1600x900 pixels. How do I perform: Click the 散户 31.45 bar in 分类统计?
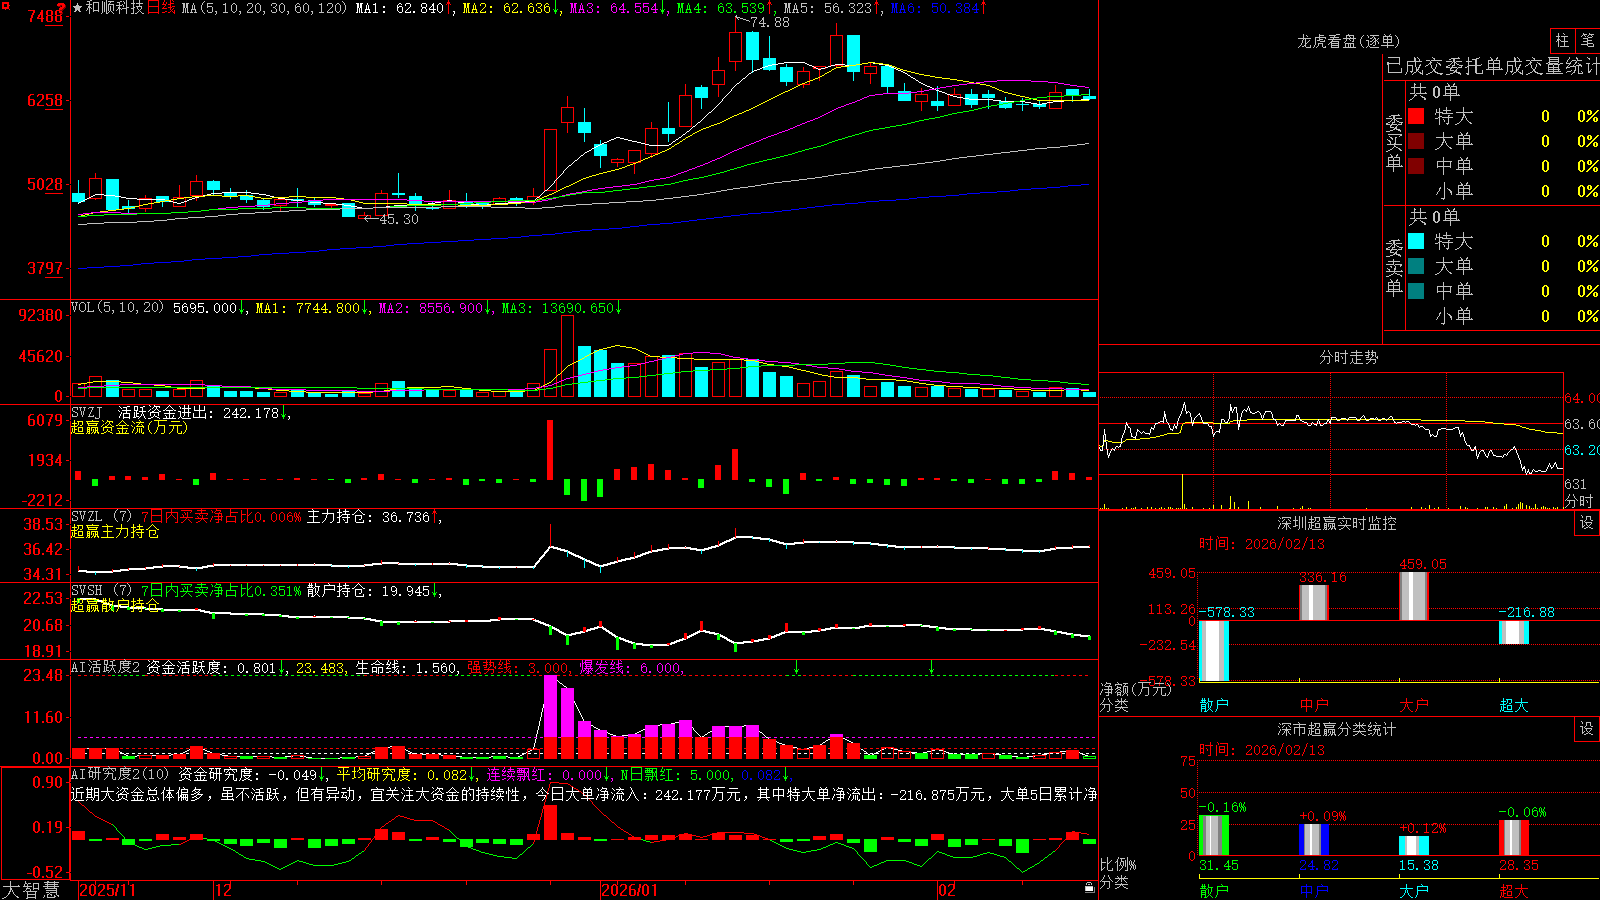(x=1214, y=836)
